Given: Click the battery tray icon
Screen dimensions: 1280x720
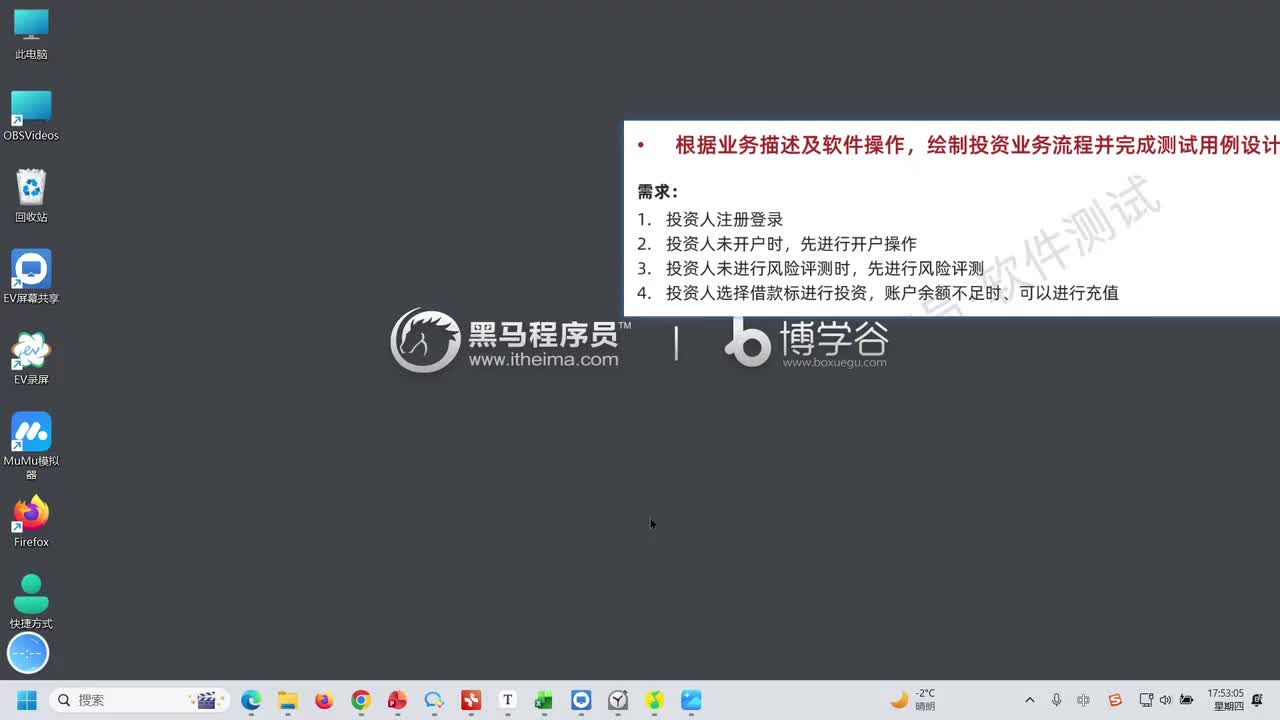Looking at the screenshot, I should (1186, 700).
